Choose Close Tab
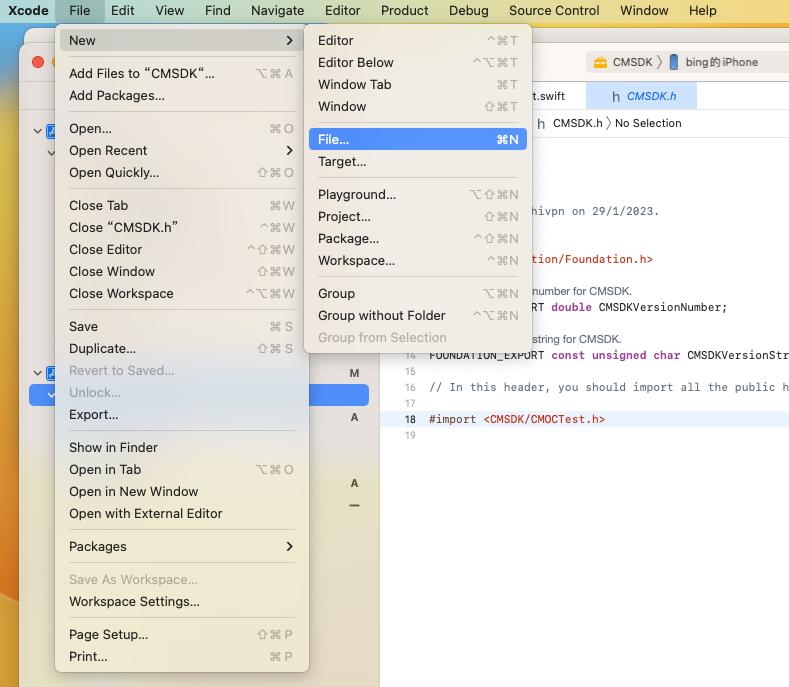This screenshot has height=687, width=789. pyautogui.click(x=181, y=205)
